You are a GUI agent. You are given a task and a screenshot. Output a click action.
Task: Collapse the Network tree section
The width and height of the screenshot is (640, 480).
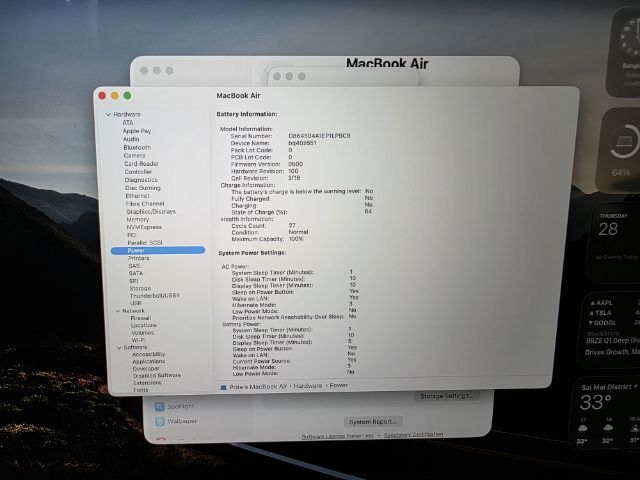(118, 311)
